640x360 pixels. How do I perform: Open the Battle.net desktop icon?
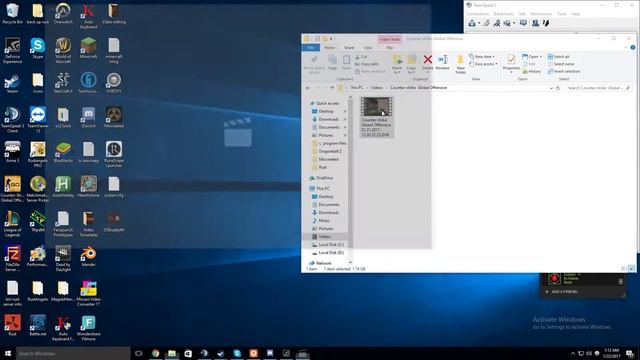coord(38,326)
